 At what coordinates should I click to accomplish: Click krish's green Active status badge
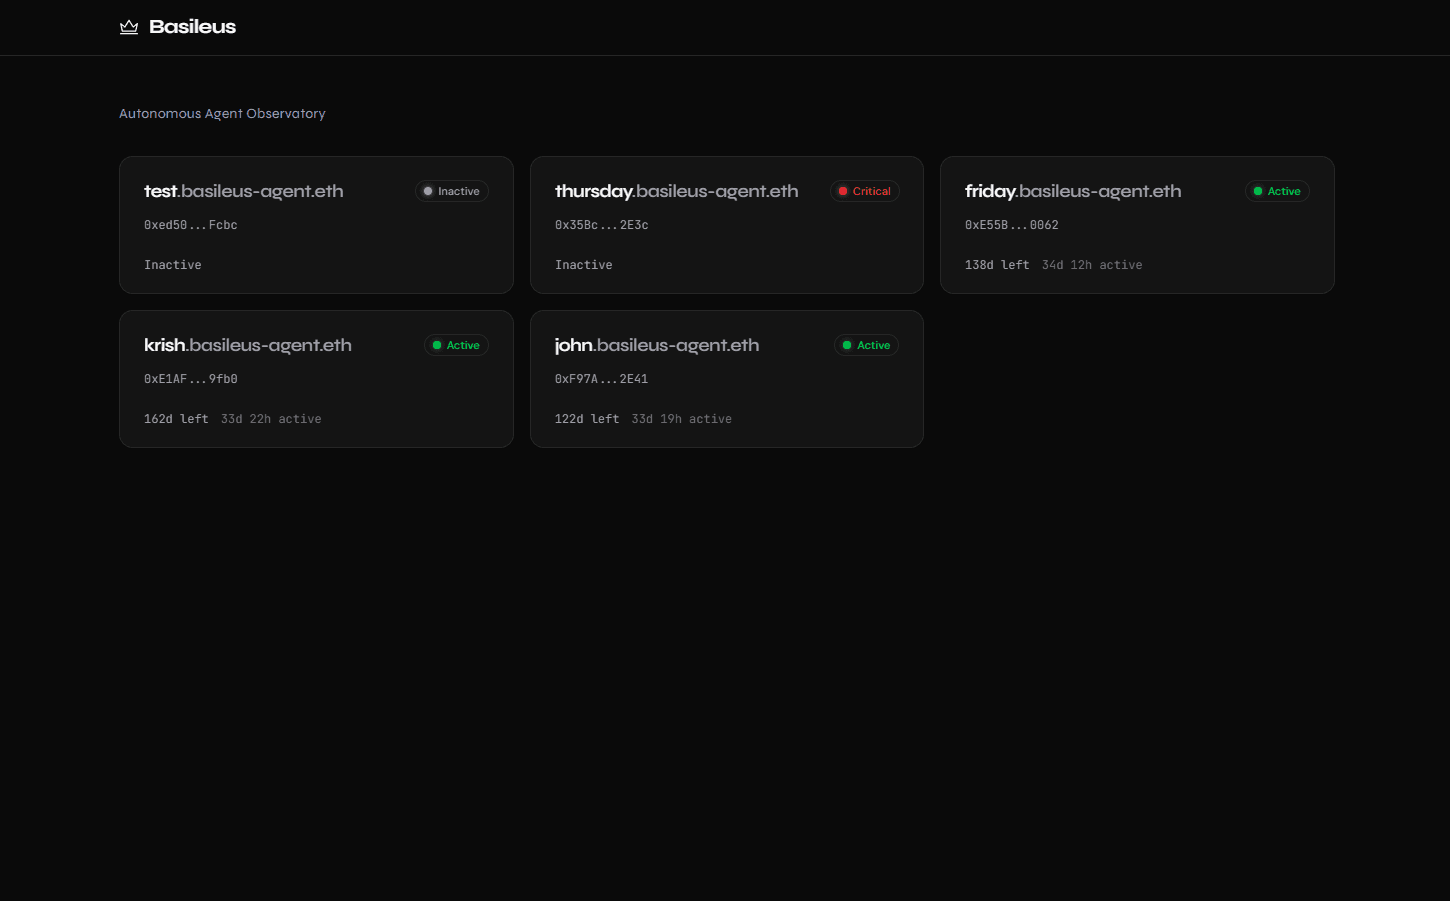pos(456,345)
